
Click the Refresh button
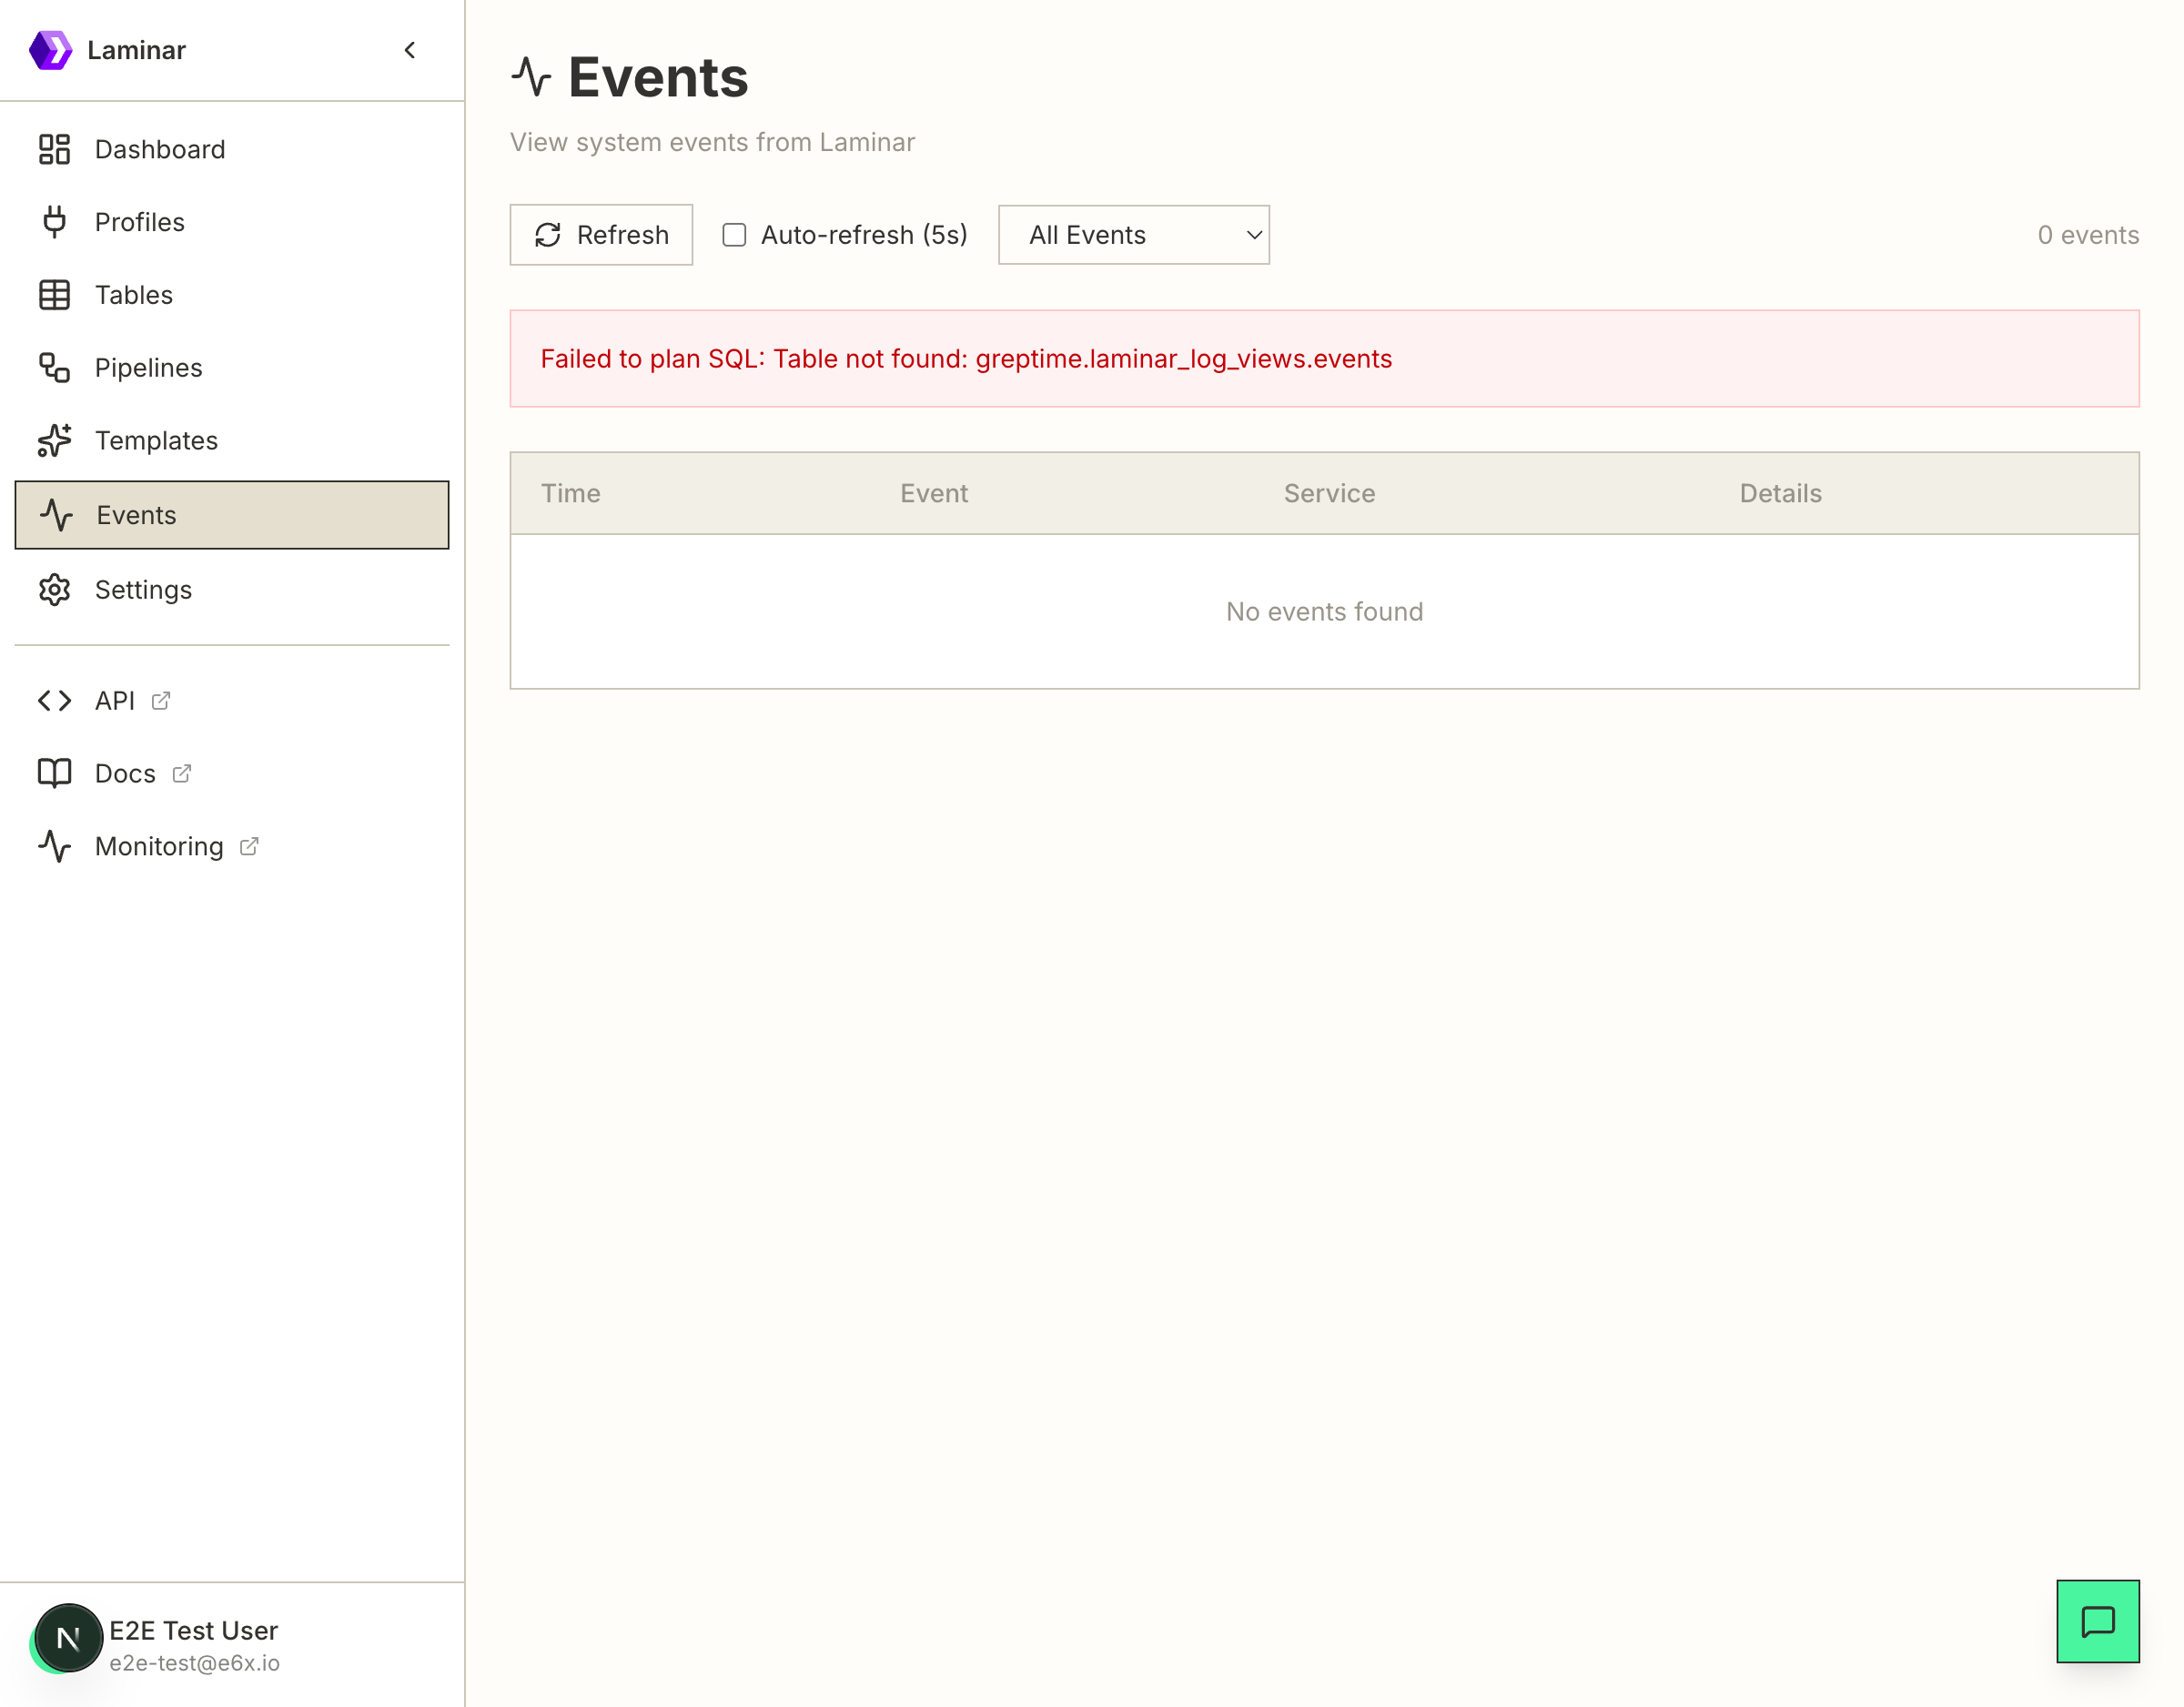(x=600, y=234)
